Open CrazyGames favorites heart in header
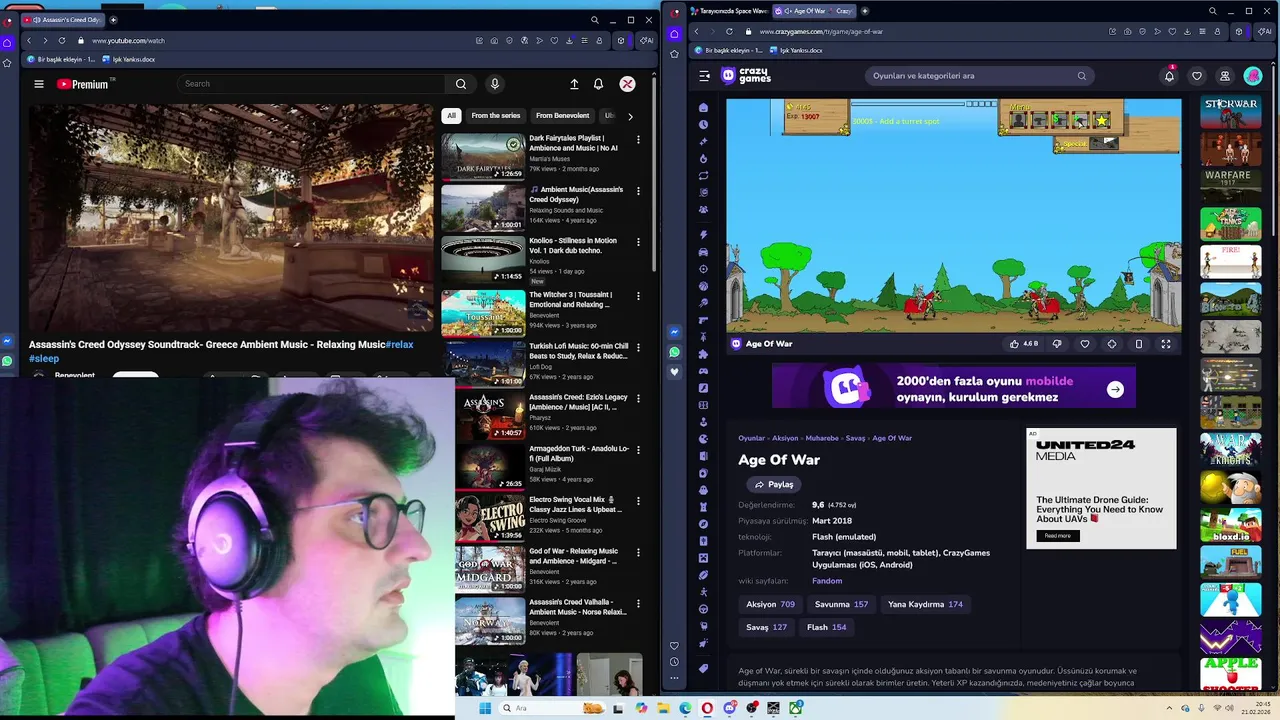1280x720 pixels. 1197,76
